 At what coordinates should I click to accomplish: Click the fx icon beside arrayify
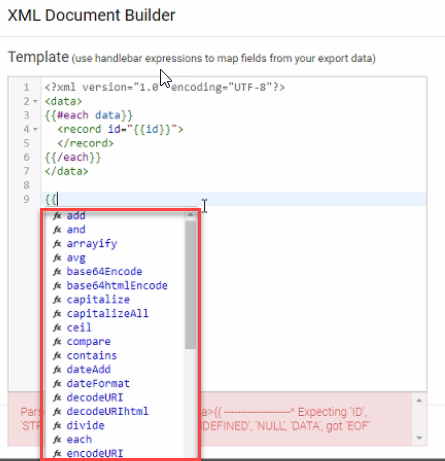[x=57, y=244]
